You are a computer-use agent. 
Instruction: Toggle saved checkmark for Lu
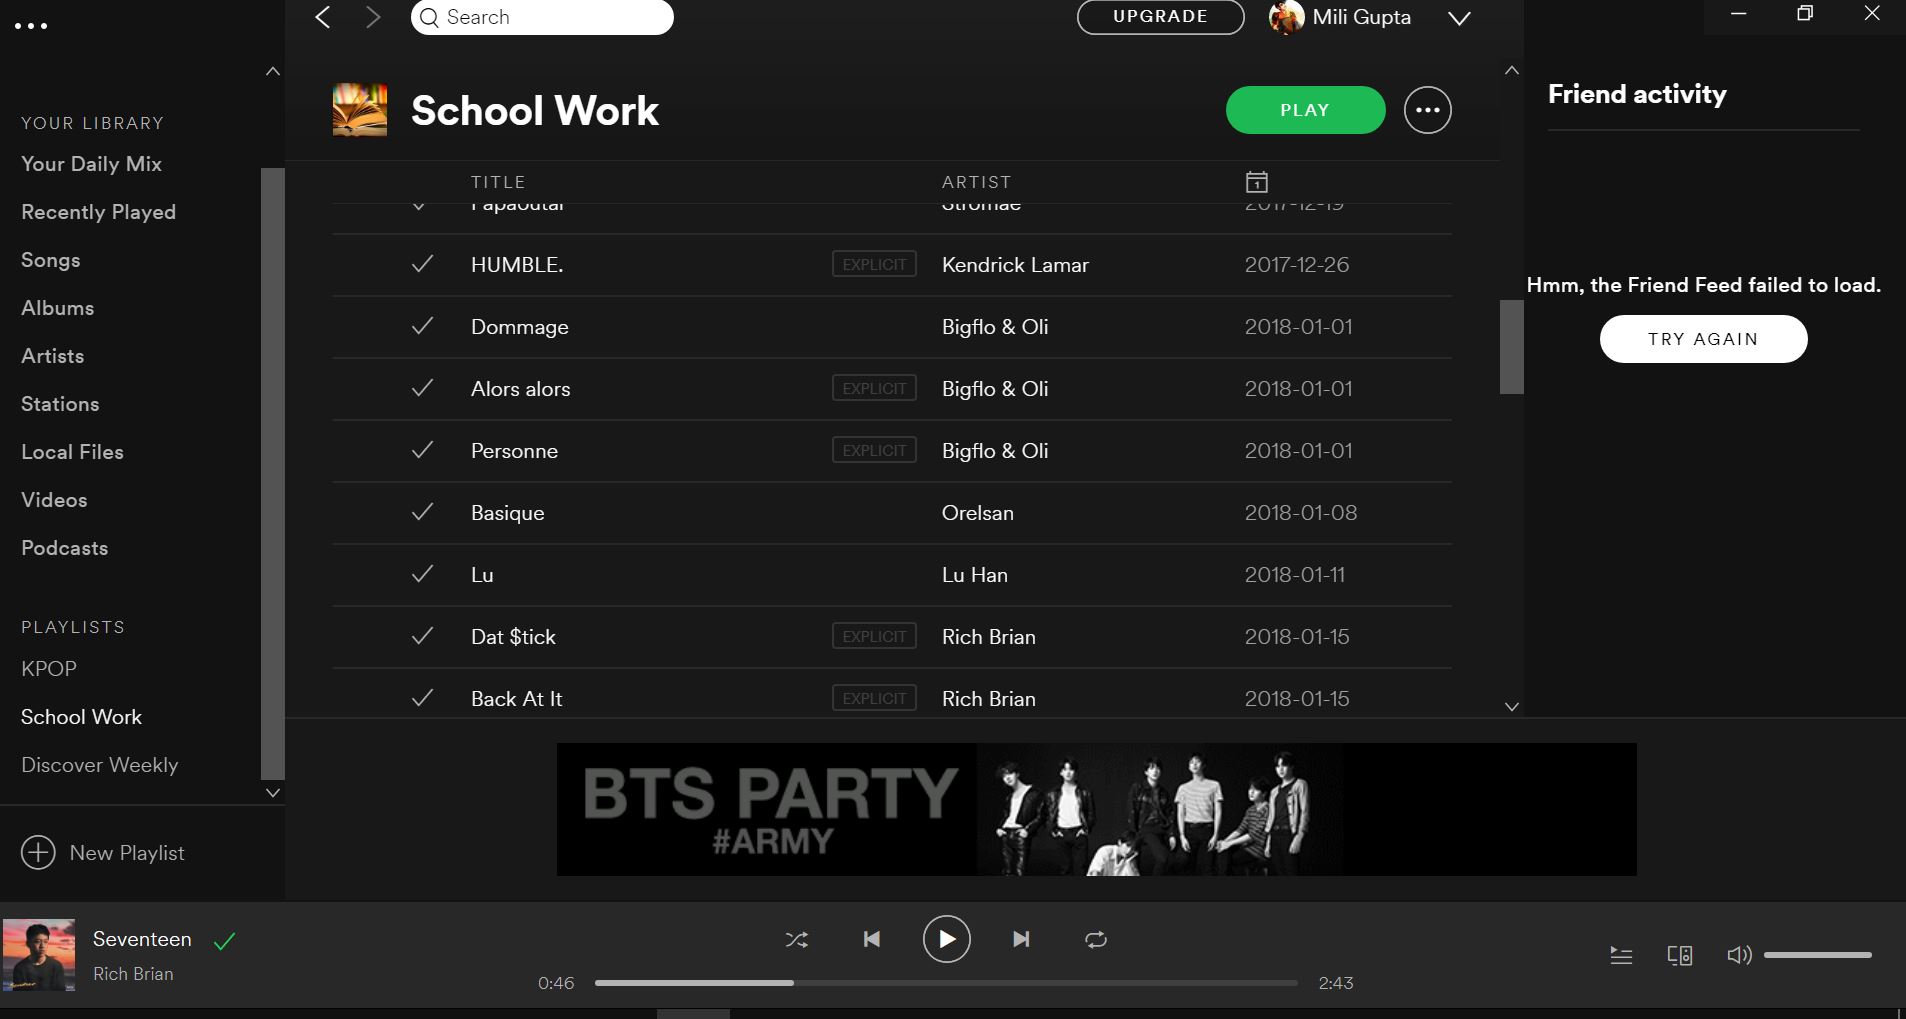pyautogui.click(x=423, y=574)
